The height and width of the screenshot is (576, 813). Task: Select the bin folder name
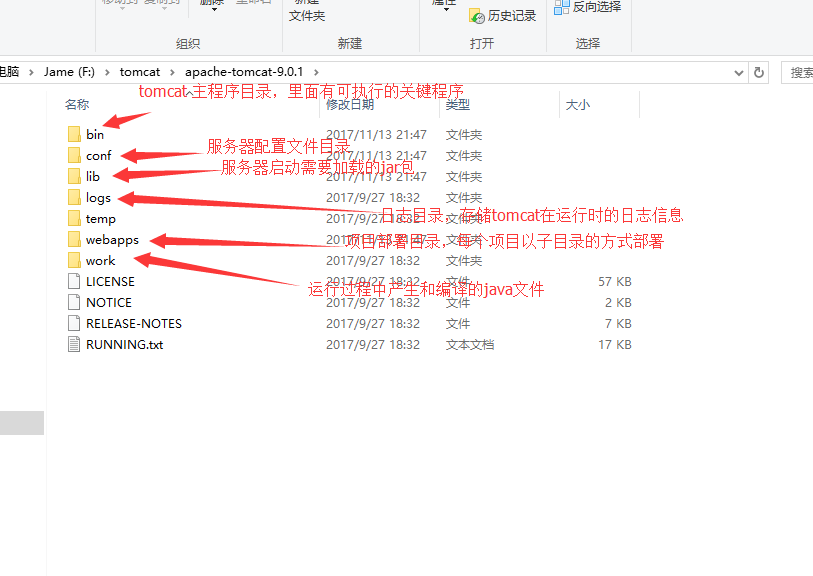pyautogui.click(x=95, y=135)
